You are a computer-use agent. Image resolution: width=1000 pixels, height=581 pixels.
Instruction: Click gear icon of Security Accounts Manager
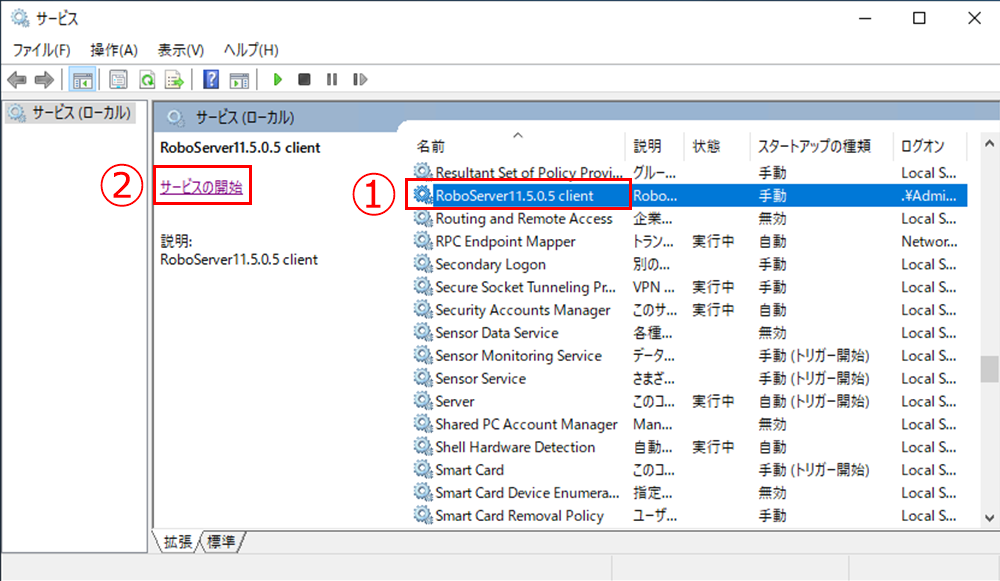tap(422, 309)
